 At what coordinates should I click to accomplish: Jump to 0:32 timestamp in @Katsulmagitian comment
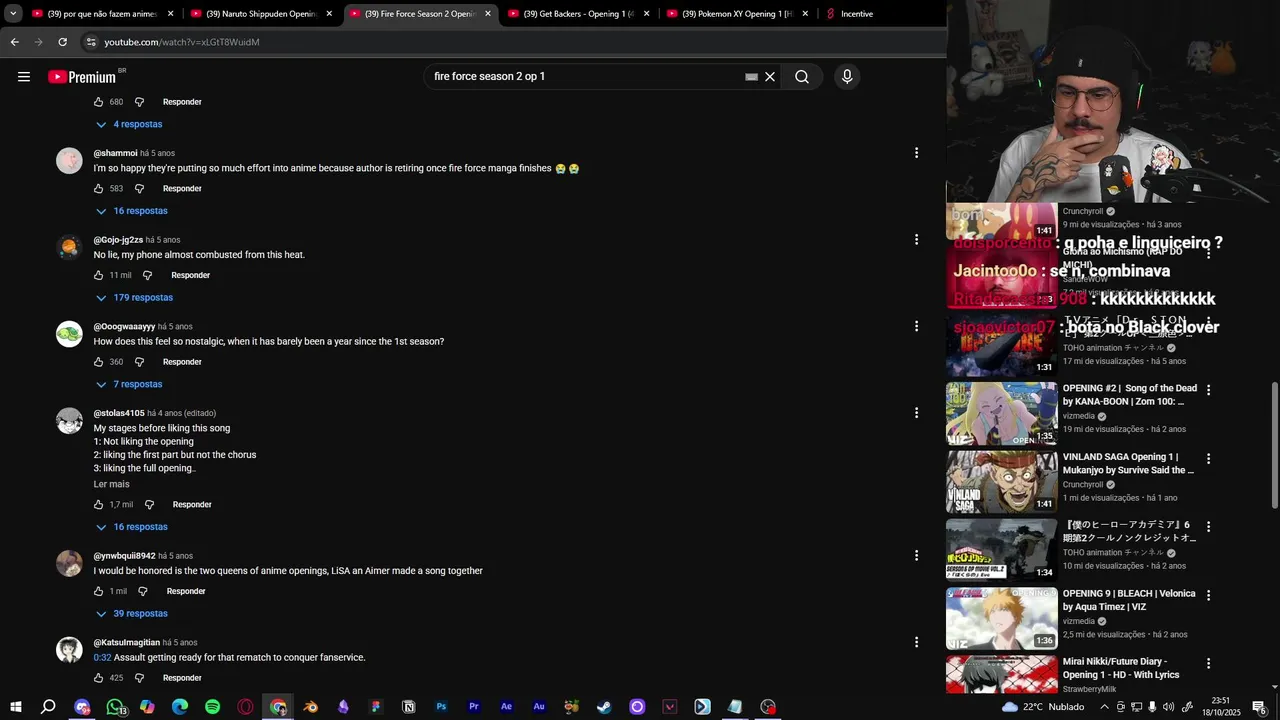pos(102,657)
